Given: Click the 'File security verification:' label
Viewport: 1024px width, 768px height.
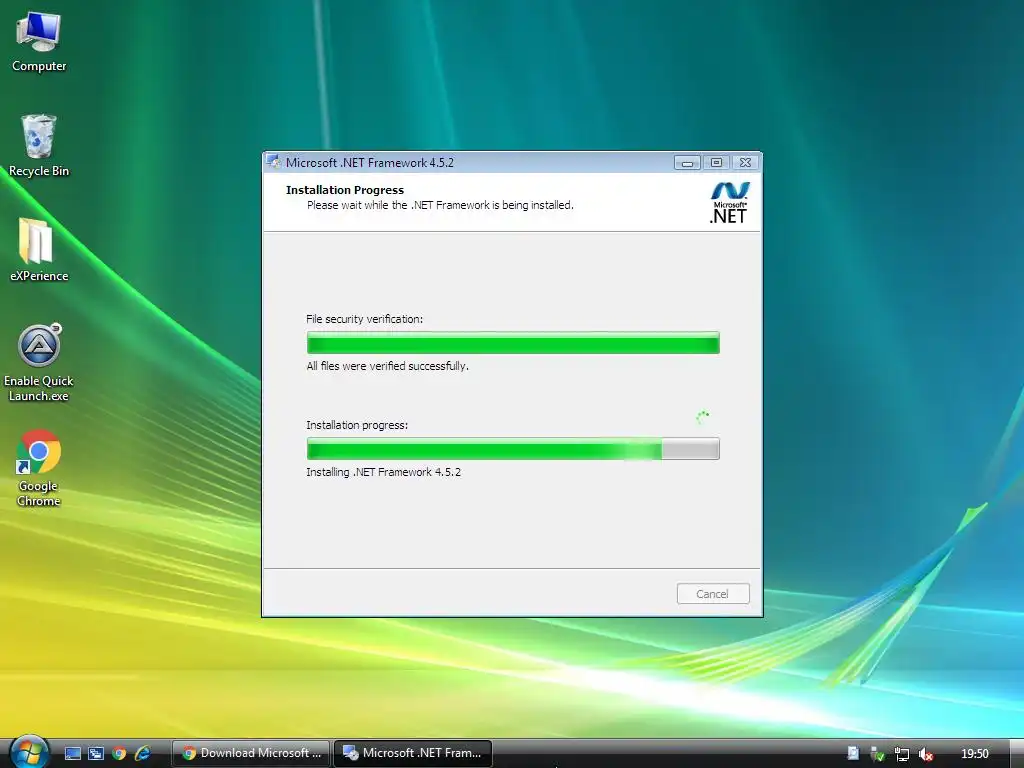Looking at the screenshot, I should (x=364, y=319).
